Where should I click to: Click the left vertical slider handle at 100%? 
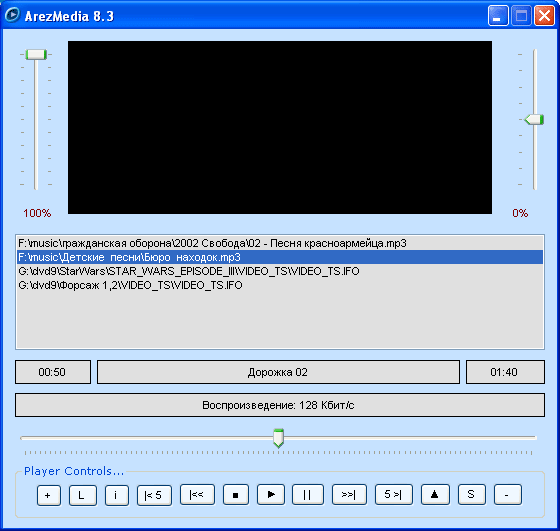click(x=36, y=55)
